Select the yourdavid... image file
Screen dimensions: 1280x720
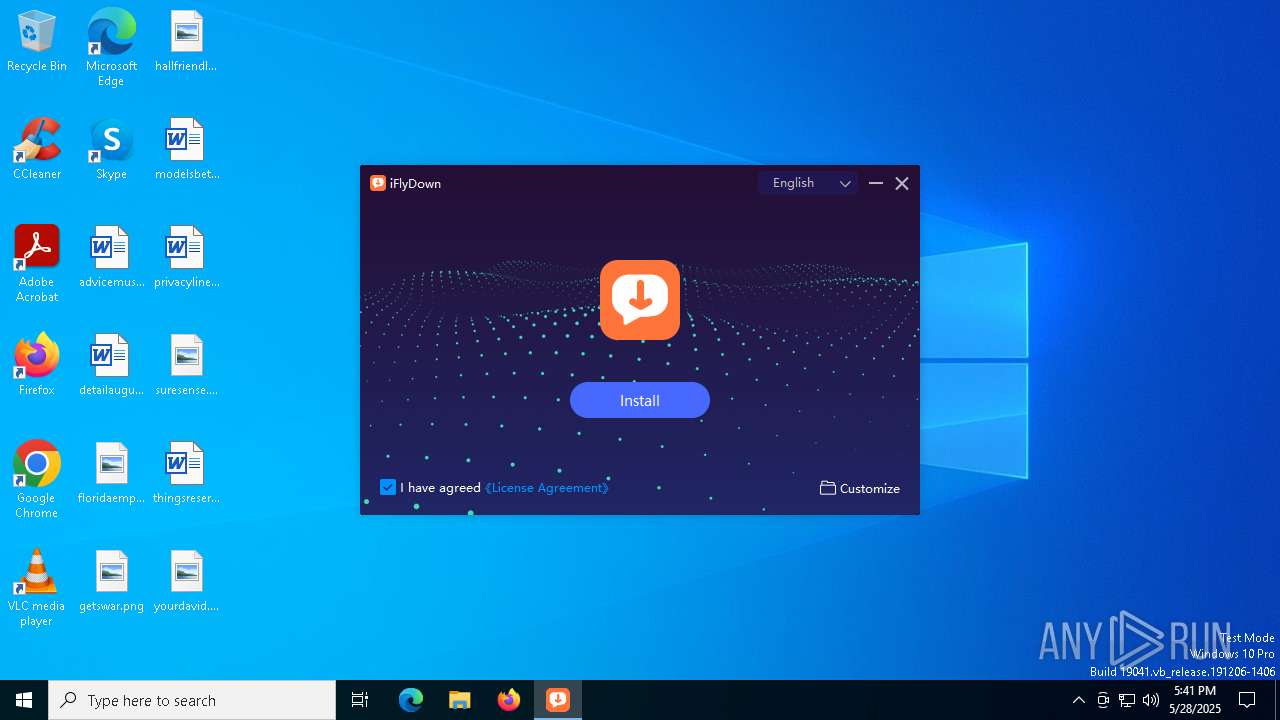pyautogui.click(x=186, y=582)
